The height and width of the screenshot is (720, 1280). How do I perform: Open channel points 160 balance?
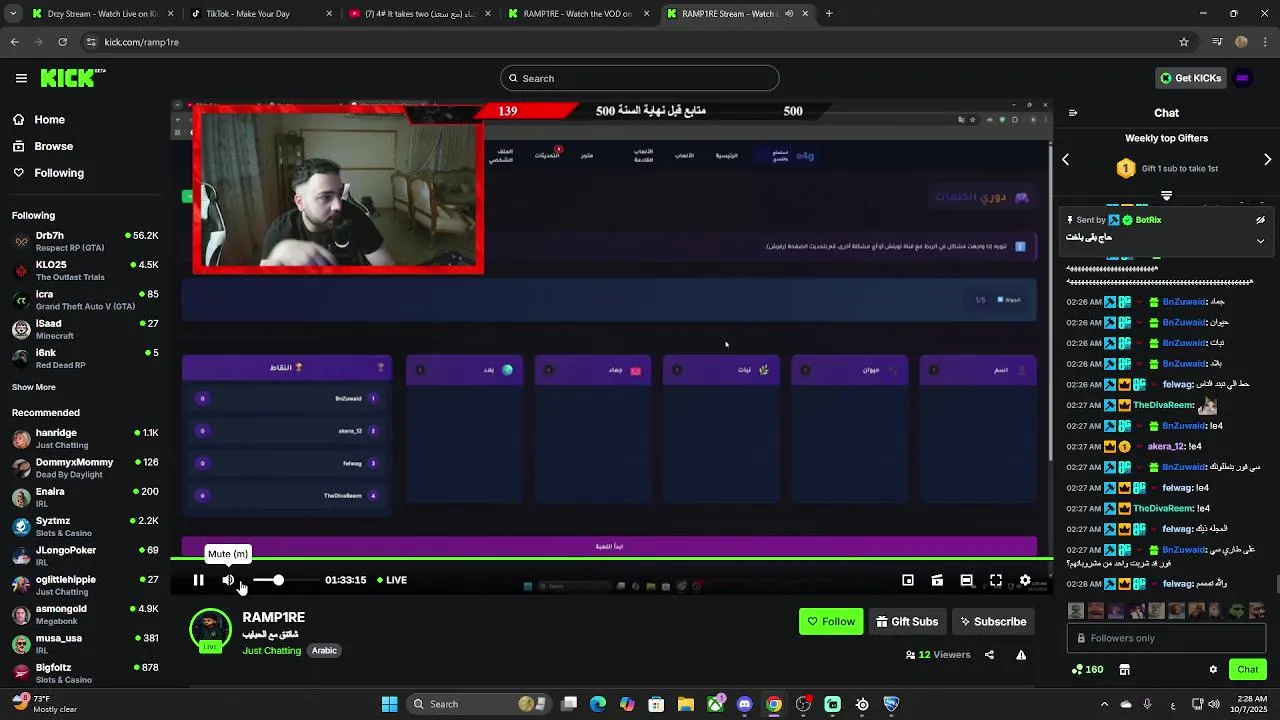click(x=1087, y=669)
